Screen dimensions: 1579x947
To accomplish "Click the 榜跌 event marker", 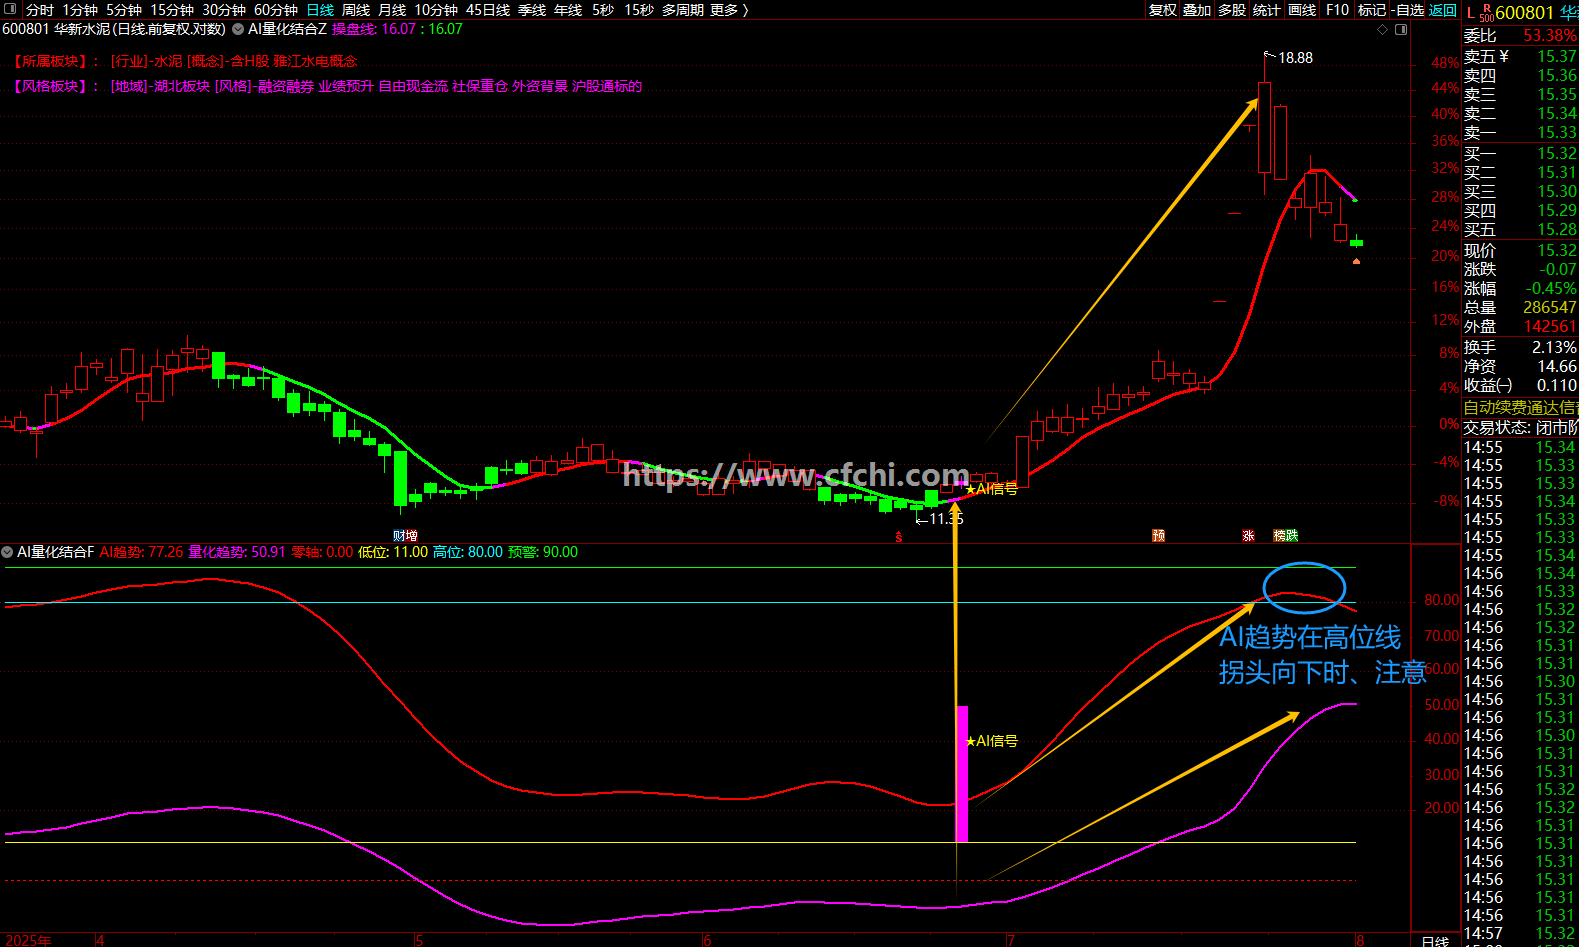I will (x=1286, y=536).
